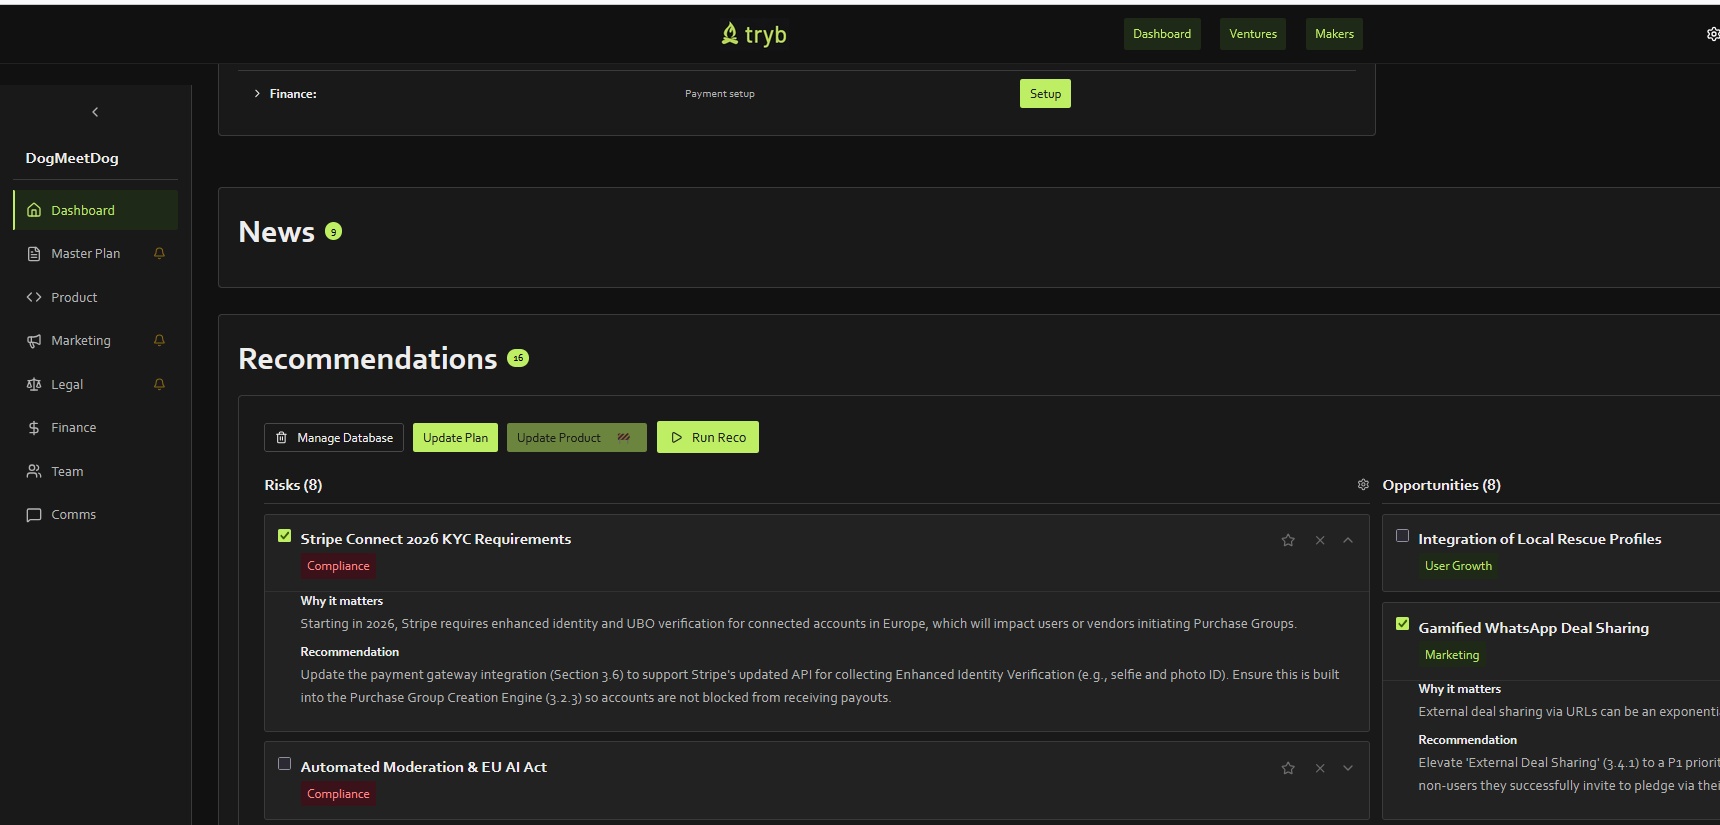Click Marketing tag under Gamified WhatsApp
1720x825 pixels.
point(1452,655)
